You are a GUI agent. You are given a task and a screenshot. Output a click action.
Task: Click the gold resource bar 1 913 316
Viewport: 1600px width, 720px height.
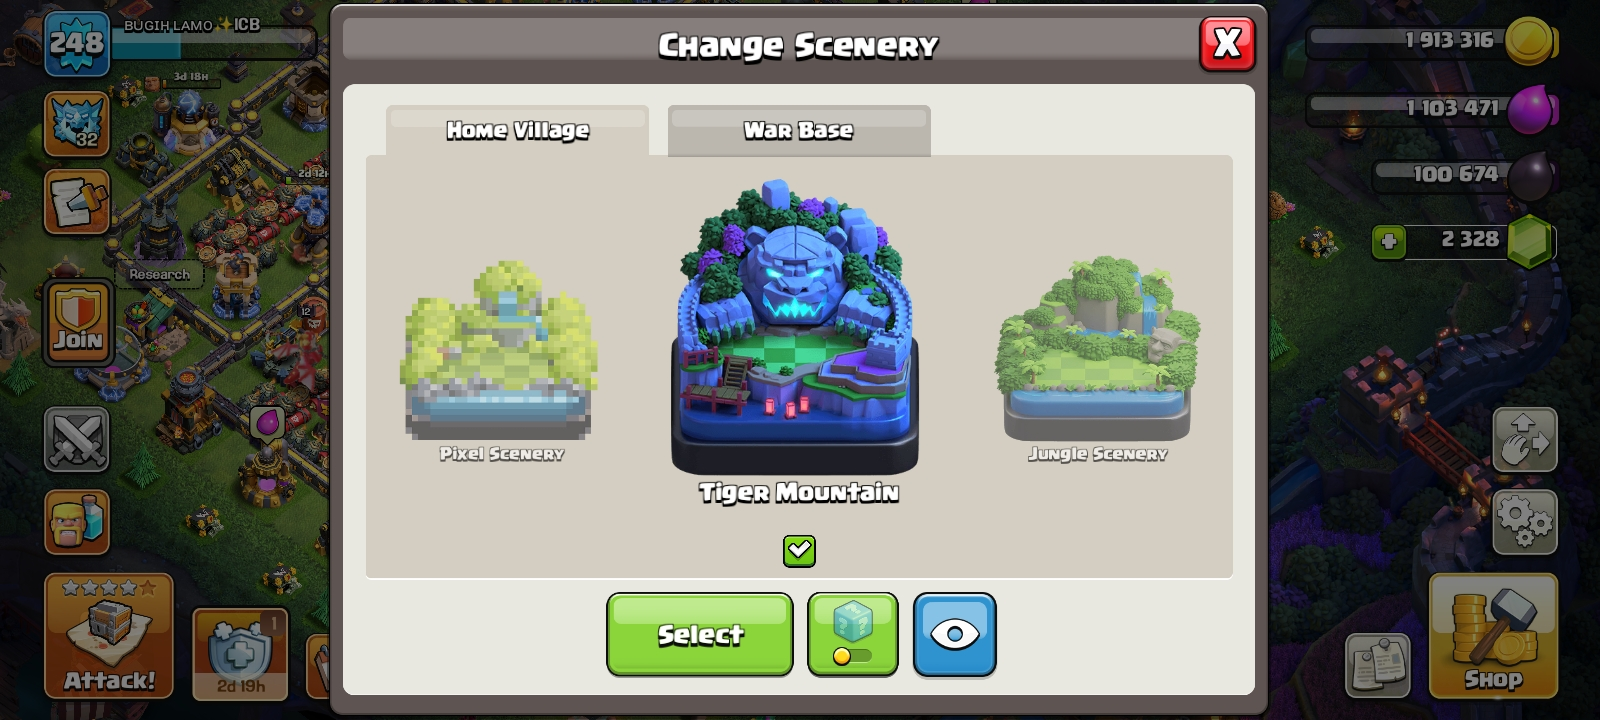(x=1432, y=41)
